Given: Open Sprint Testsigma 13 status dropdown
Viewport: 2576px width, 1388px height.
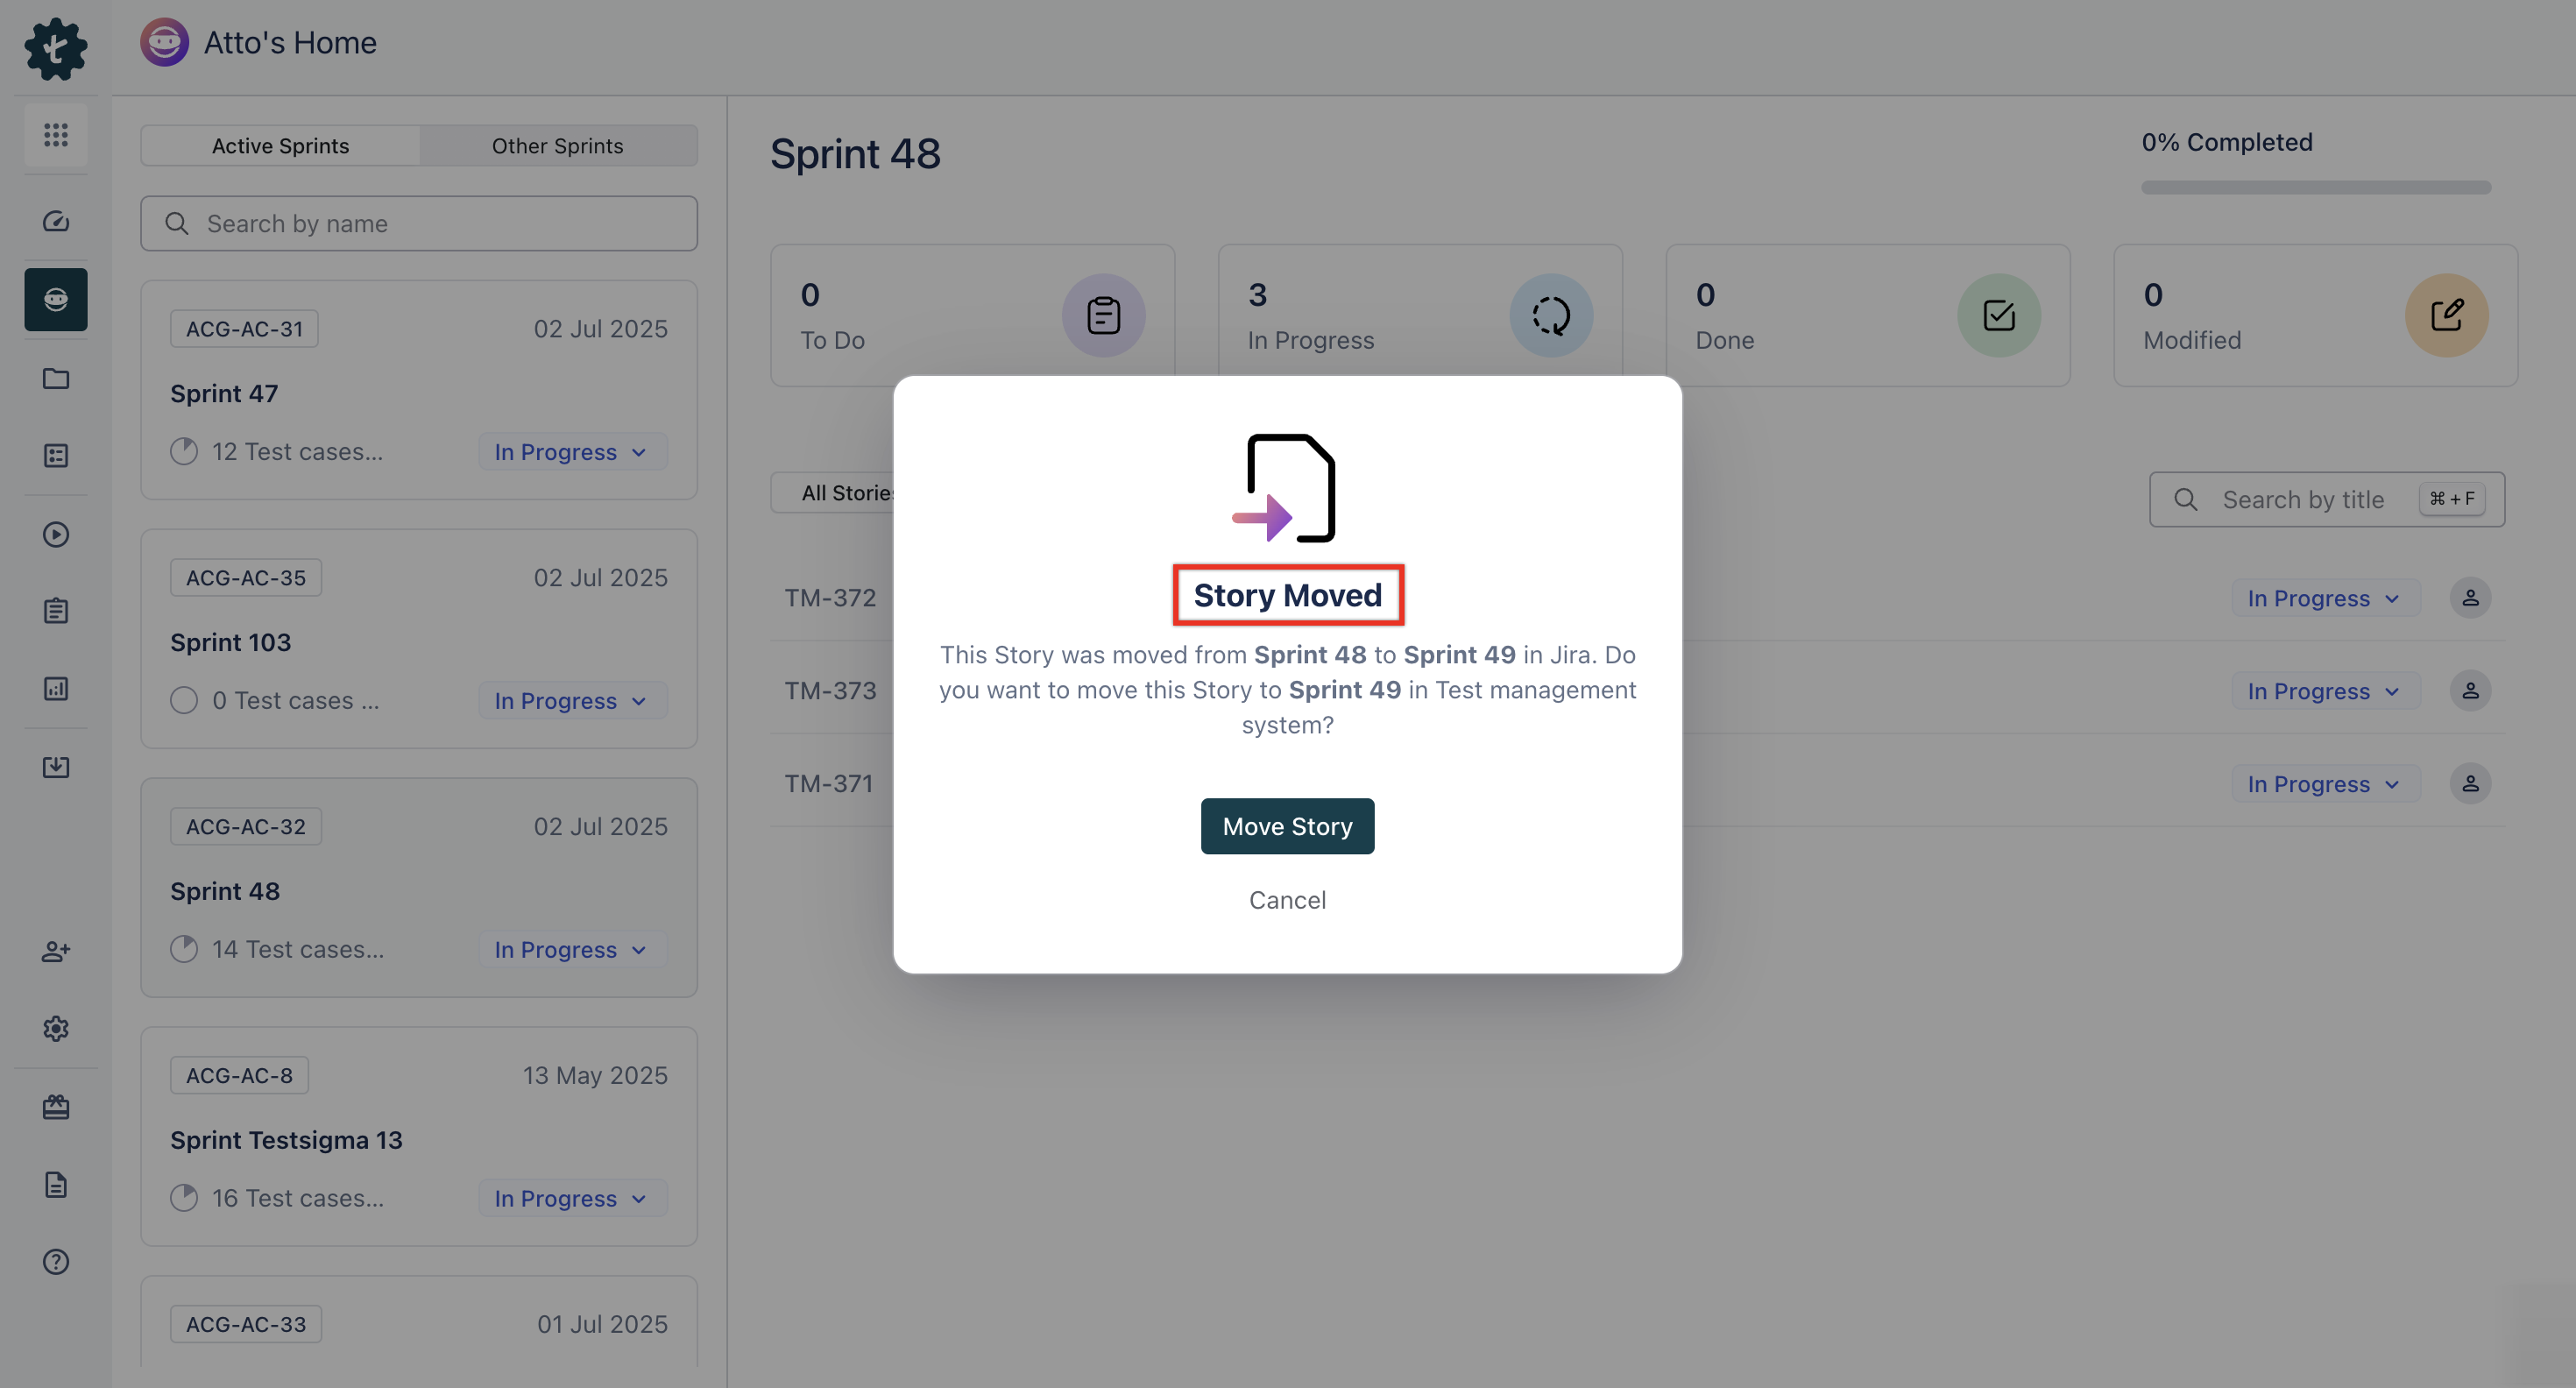Looking at the screenshot, I should [x=571, y=1198].
